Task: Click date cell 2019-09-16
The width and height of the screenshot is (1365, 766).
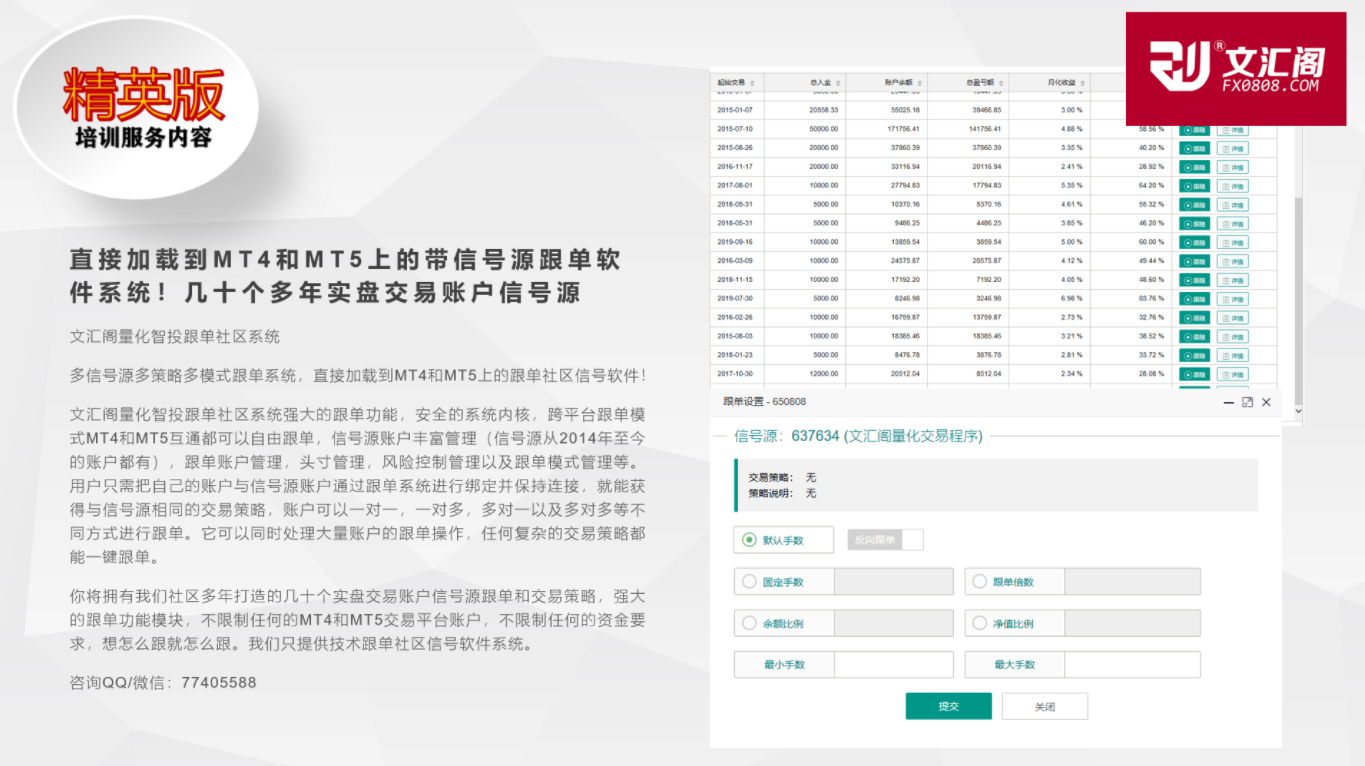Action: coord(735,242)
